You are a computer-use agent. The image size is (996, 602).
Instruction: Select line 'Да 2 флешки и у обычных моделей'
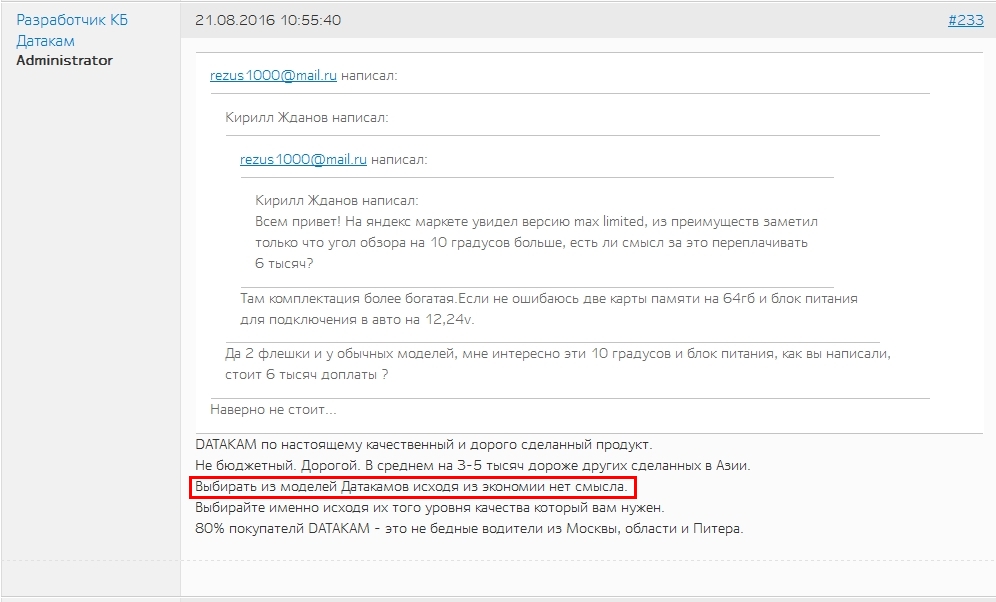(558, 354)
